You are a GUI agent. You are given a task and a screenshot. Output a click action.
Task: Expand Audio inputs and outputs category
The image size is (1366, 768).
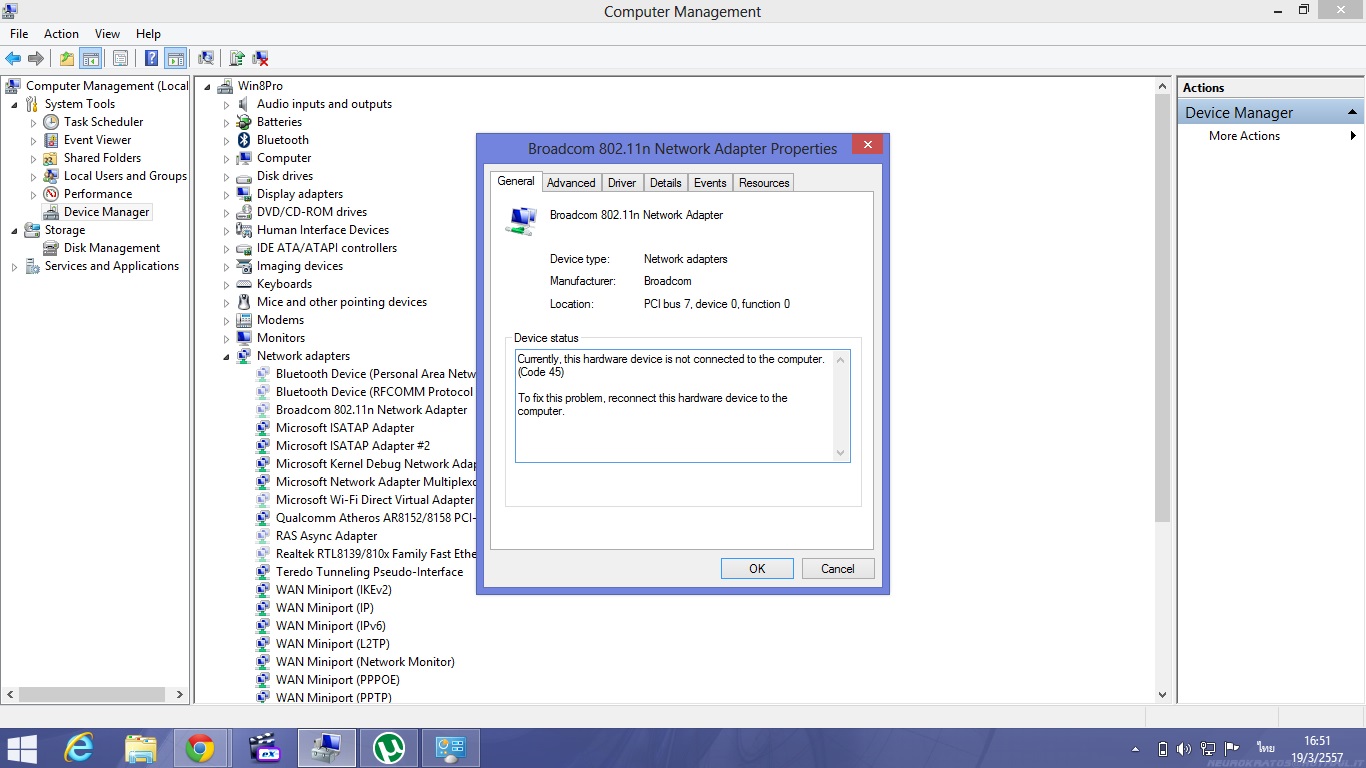[227, 104]
